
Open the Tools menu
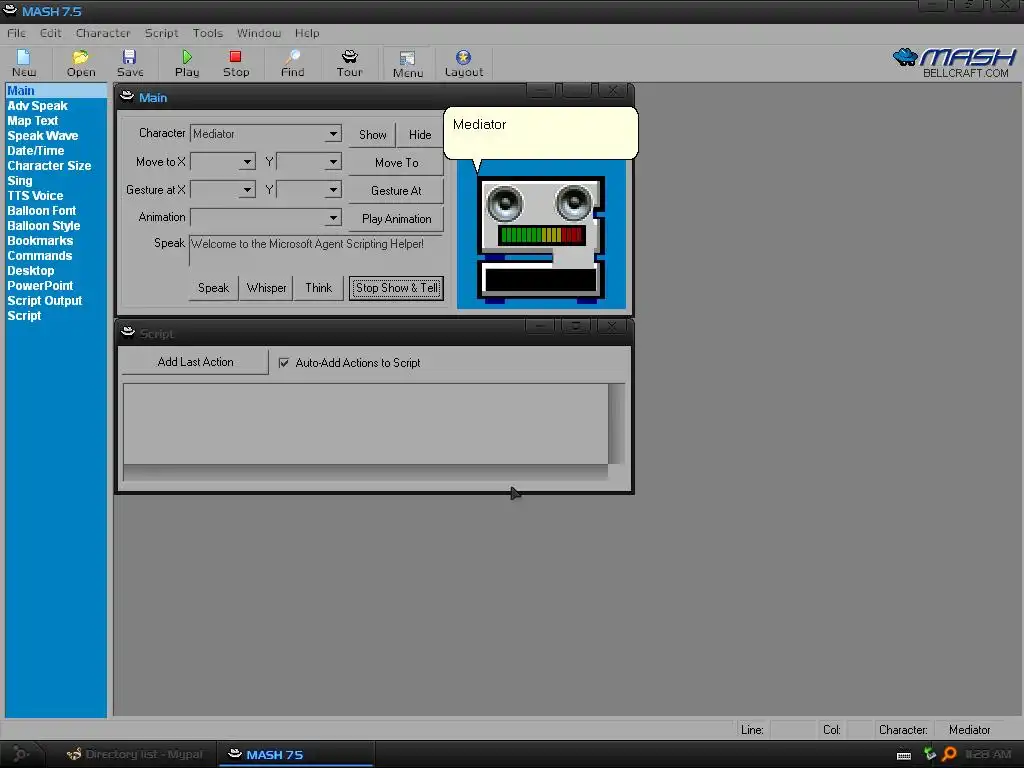click(208, 33)
